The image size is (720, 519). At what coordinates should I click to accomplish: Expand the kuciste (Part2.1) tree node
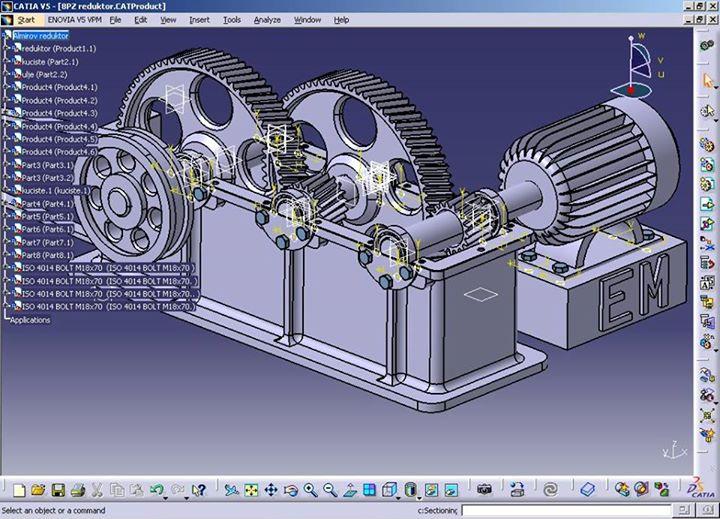coord(7,61)
